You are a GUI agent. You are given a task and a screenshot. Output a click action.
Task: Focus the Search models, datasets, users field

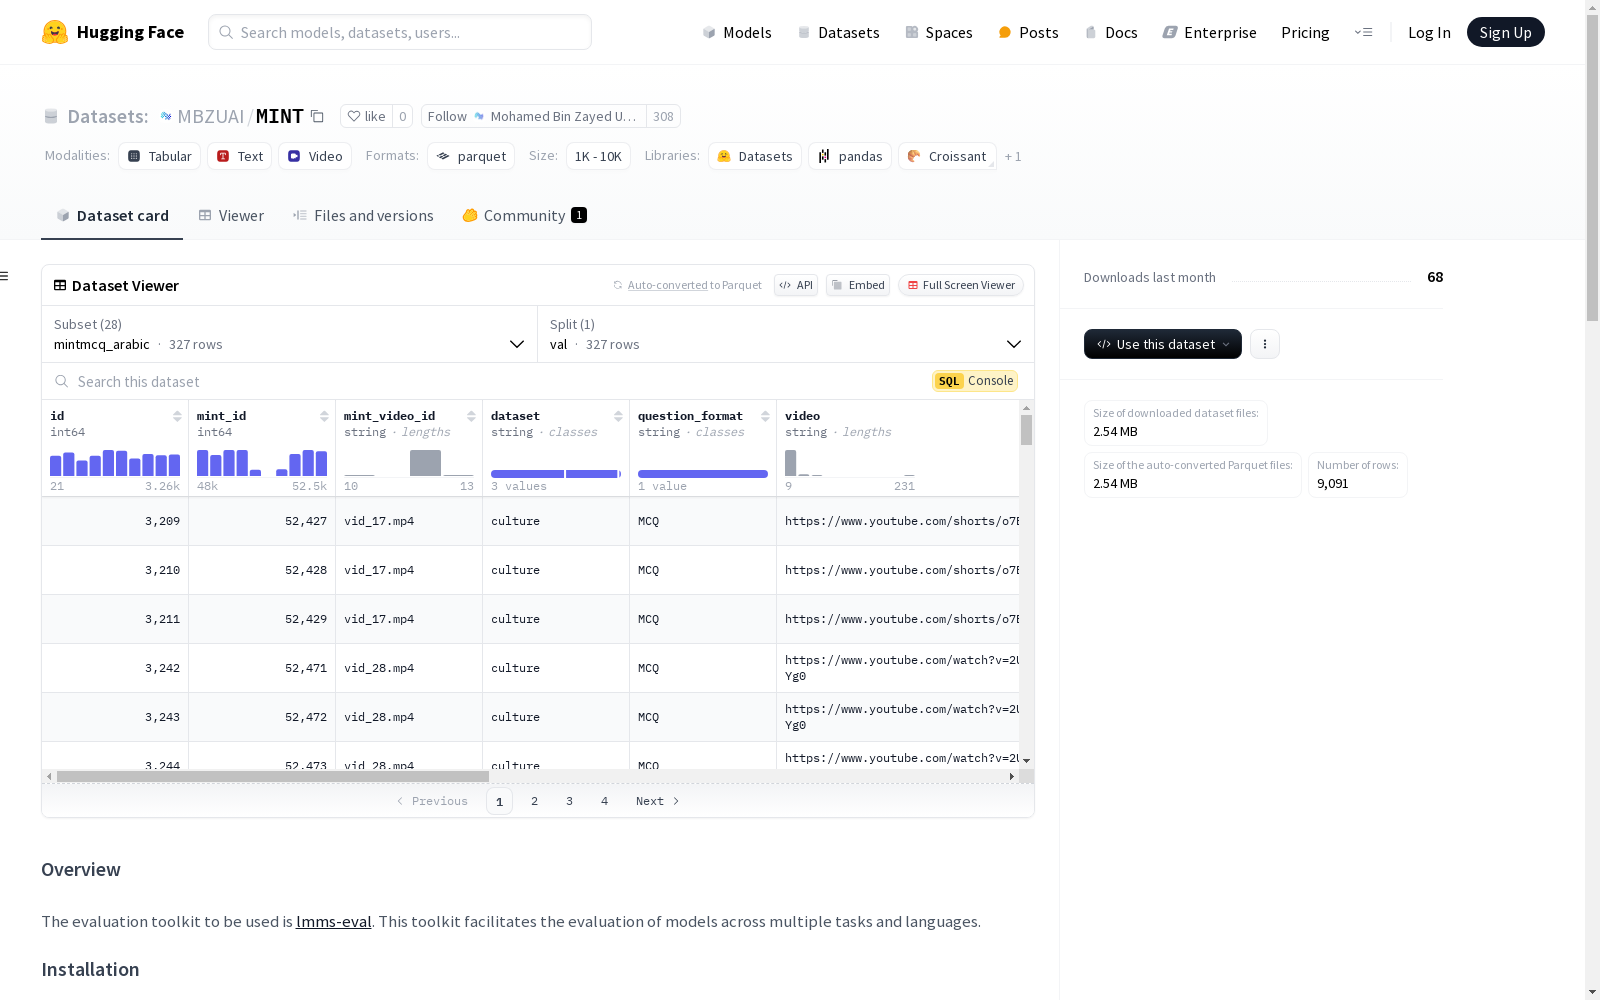400,32
